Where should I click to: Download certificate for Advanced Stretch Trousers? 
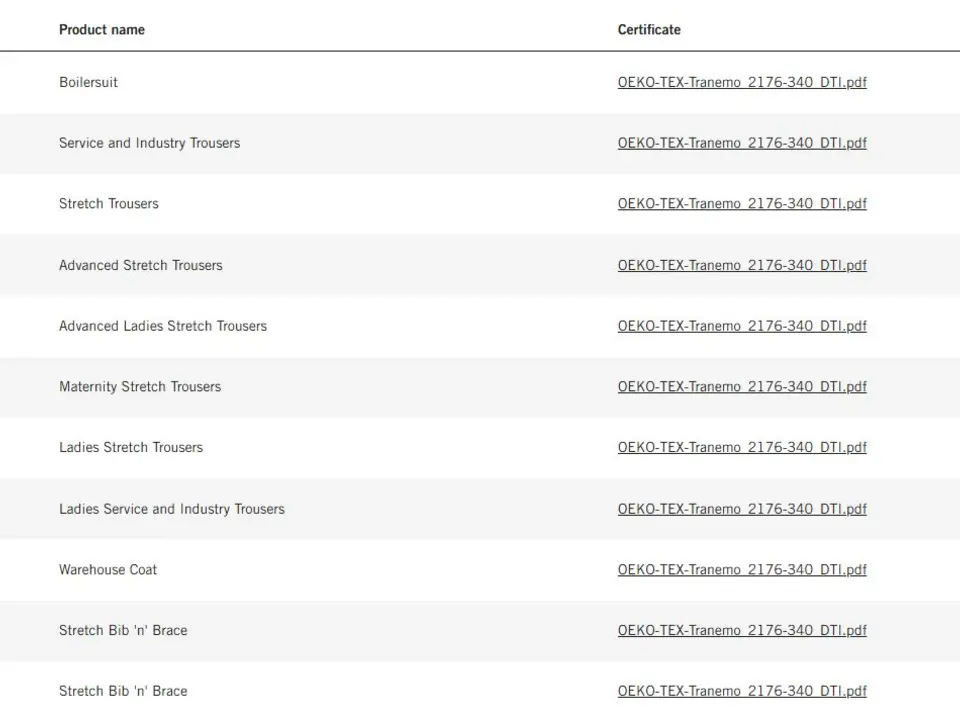(x=742, y=265)
